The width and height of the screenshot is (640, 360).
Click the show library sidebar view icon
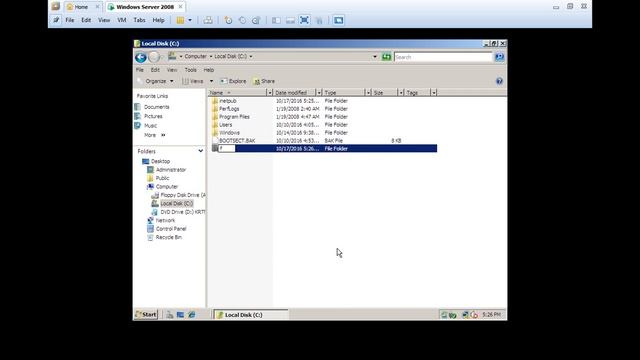[x=276, y=20]
